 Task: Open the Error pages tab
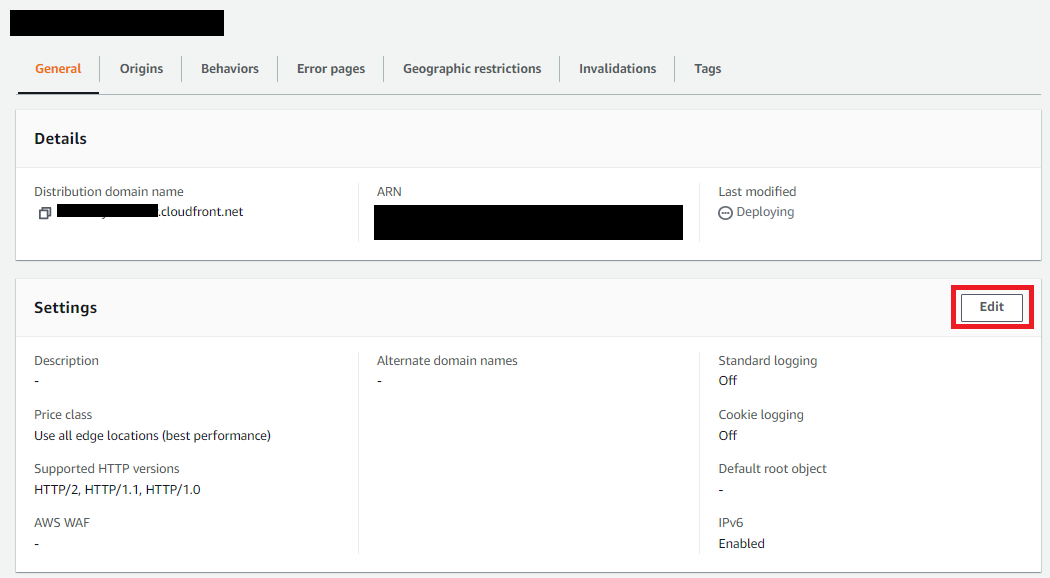[330, 68]
